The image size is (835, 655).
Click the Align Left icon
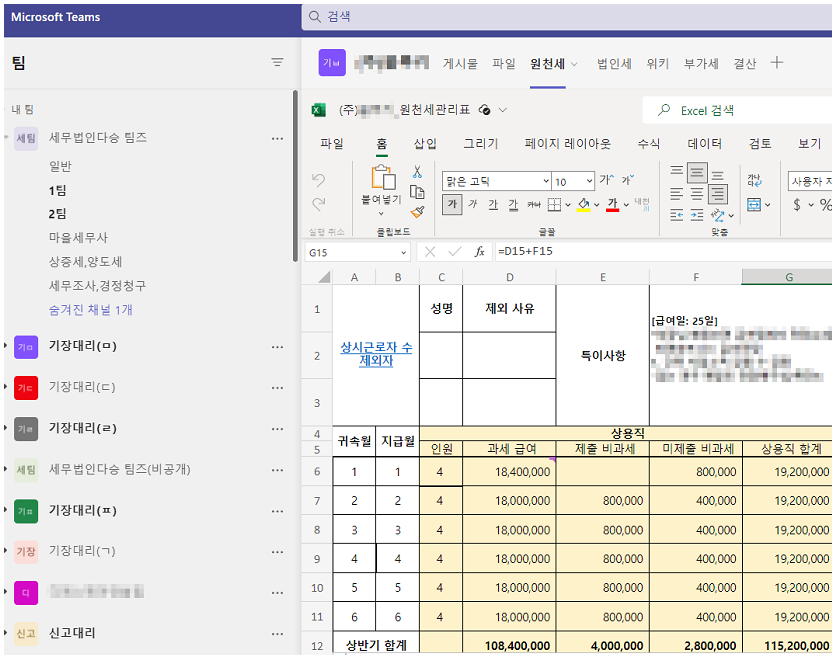point(677,194)
